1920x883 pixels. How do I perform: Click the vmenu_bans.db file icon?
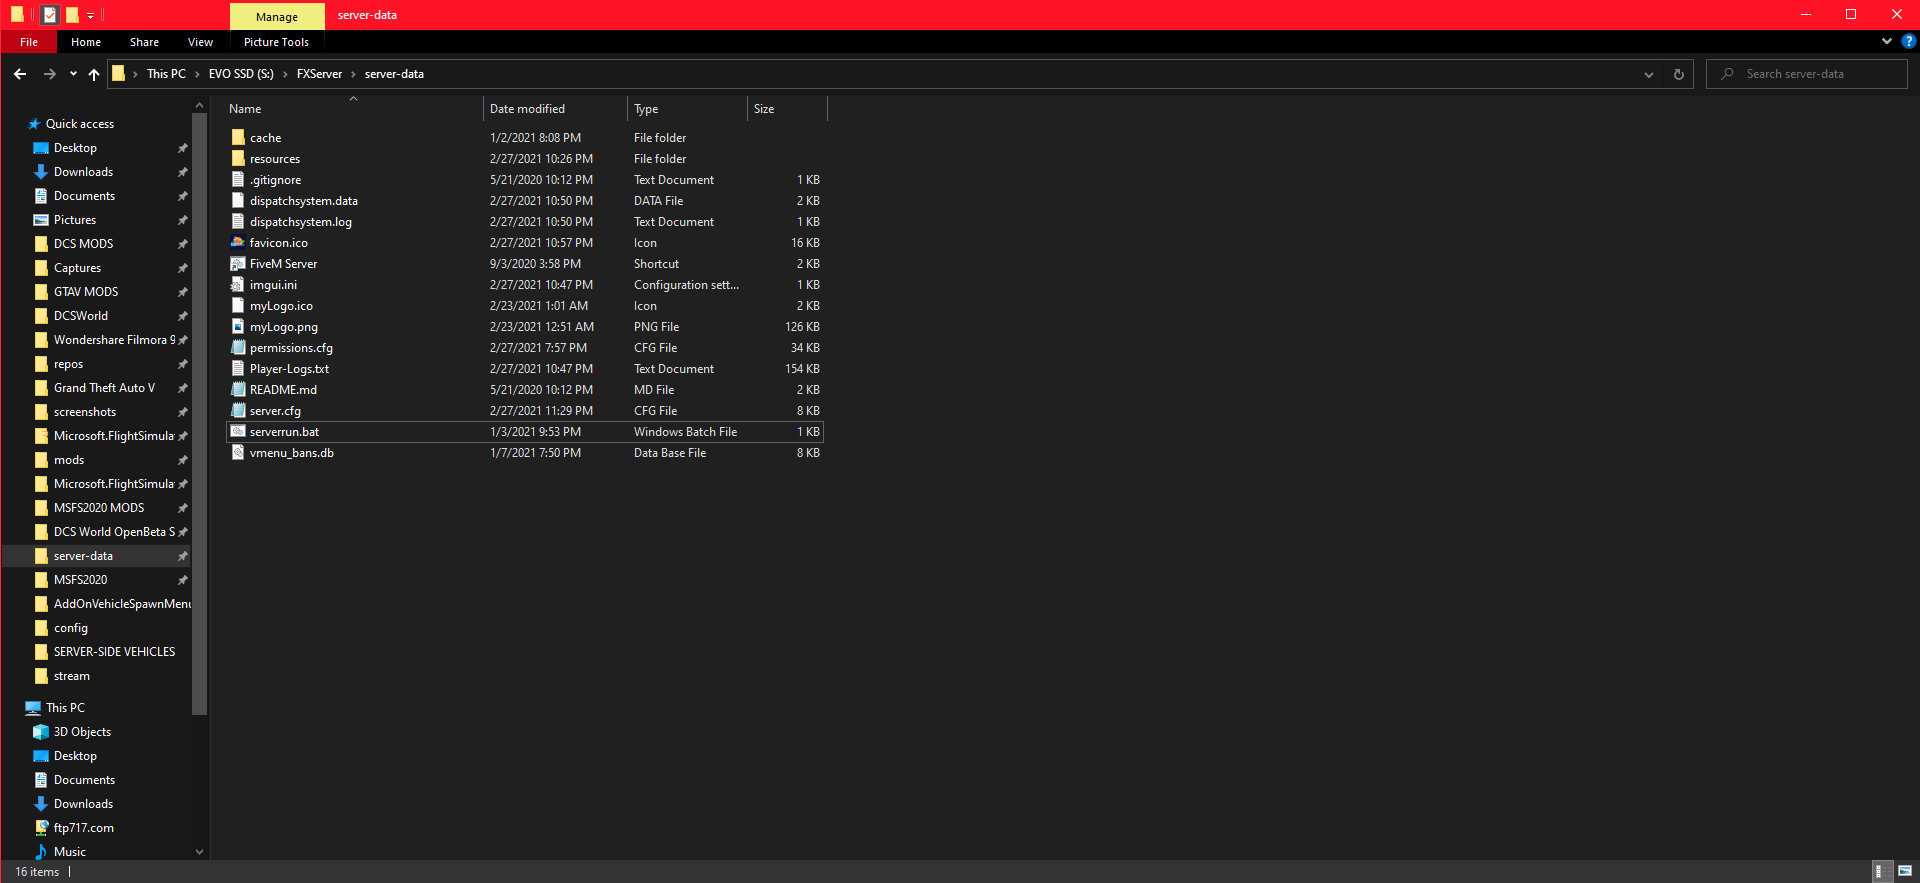click(x=238, y=453)
